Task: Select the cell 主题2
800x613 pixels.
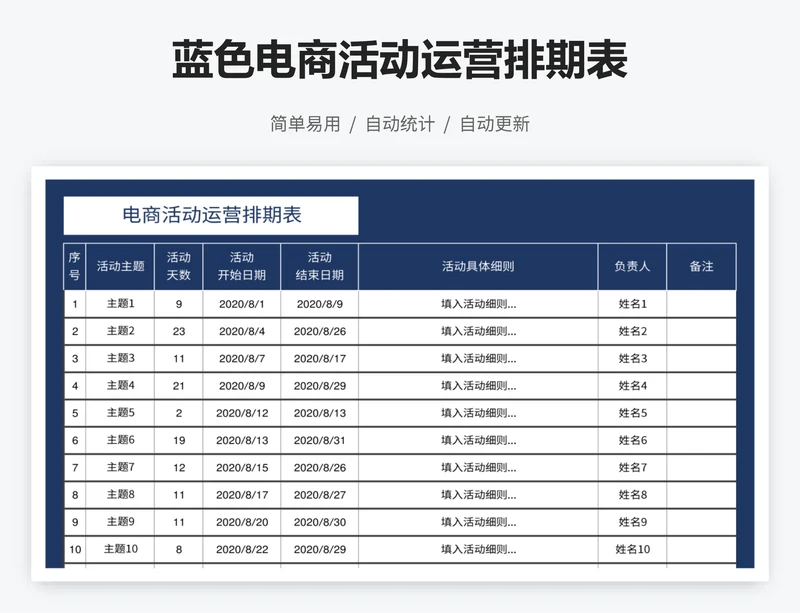Action: point(120,331)
